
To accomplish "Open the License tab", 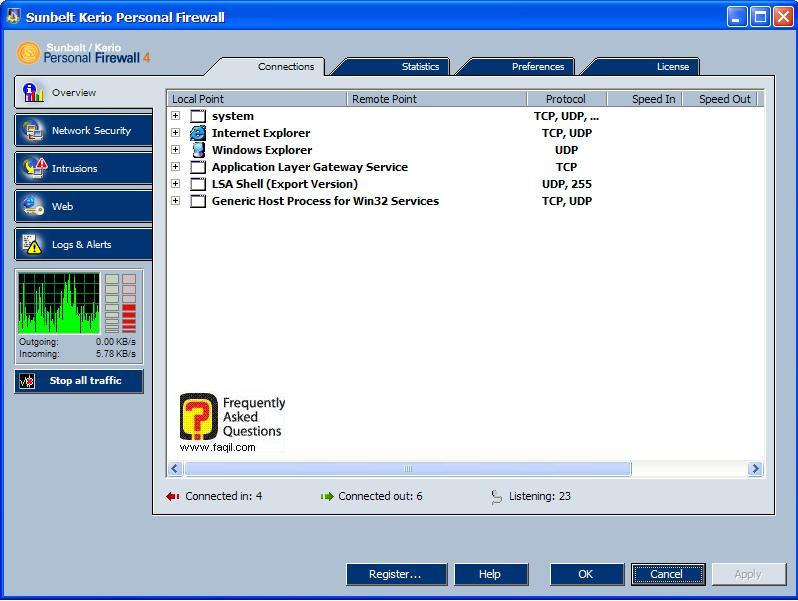I will tap(672, 67).
